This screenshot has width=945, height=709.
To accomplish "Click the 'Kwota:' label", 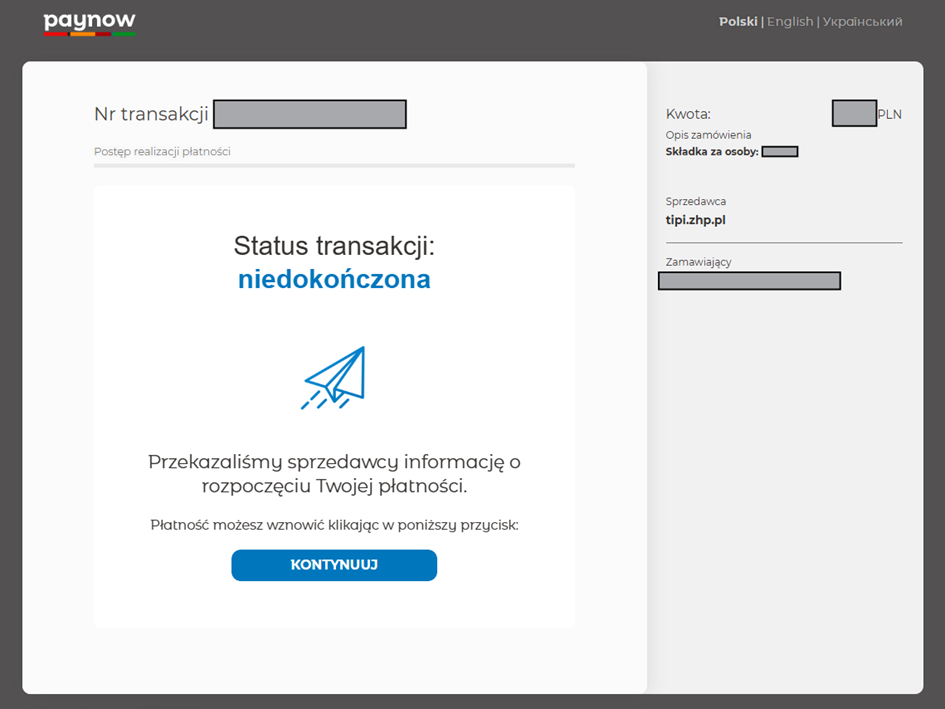I will click(688, 114).
